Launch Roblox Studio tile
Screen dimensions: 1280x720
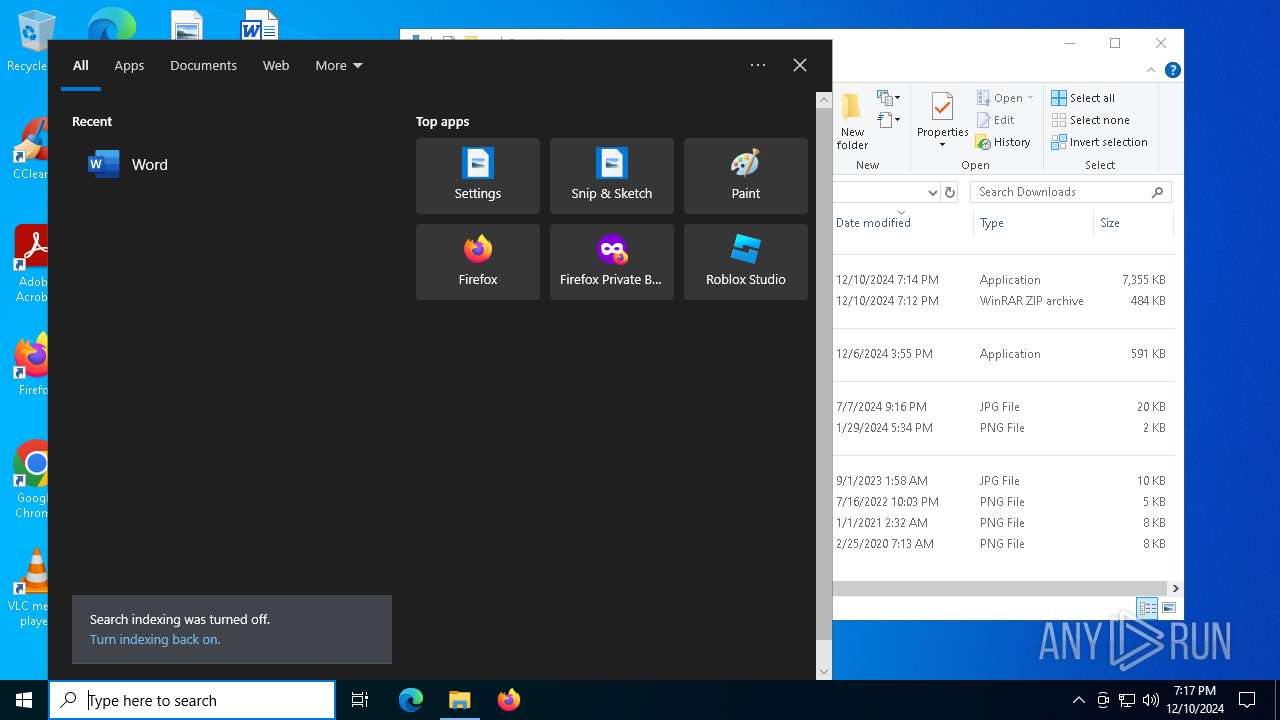(x=745, y=262)
